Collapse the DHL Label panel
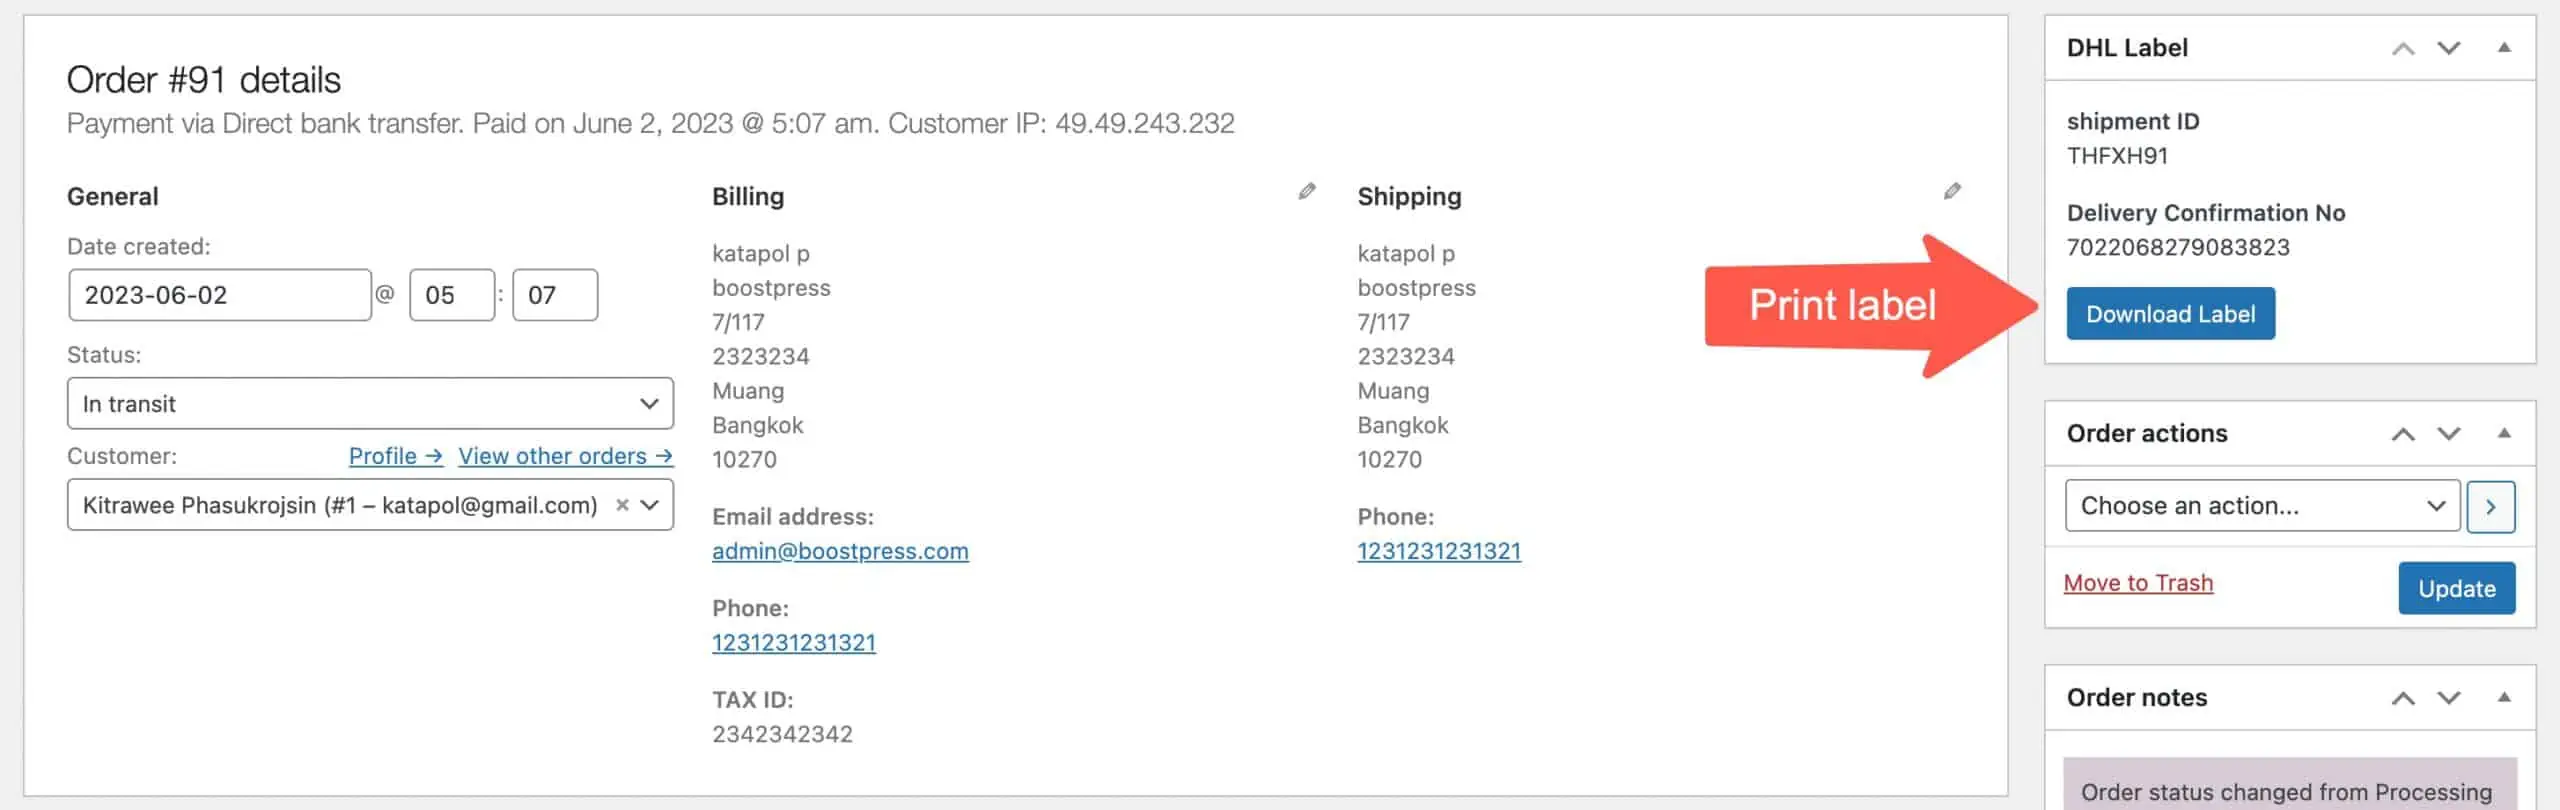This screenshot has height=810, width=2560. pos(2504,47)
